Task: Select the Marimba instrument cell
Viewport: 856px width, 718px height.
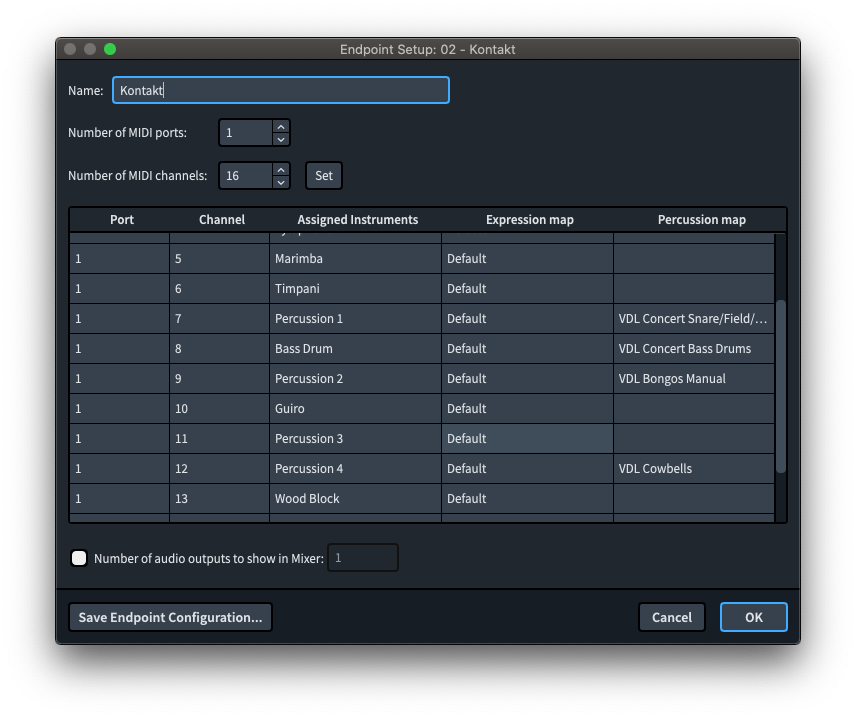Action: 355,259
